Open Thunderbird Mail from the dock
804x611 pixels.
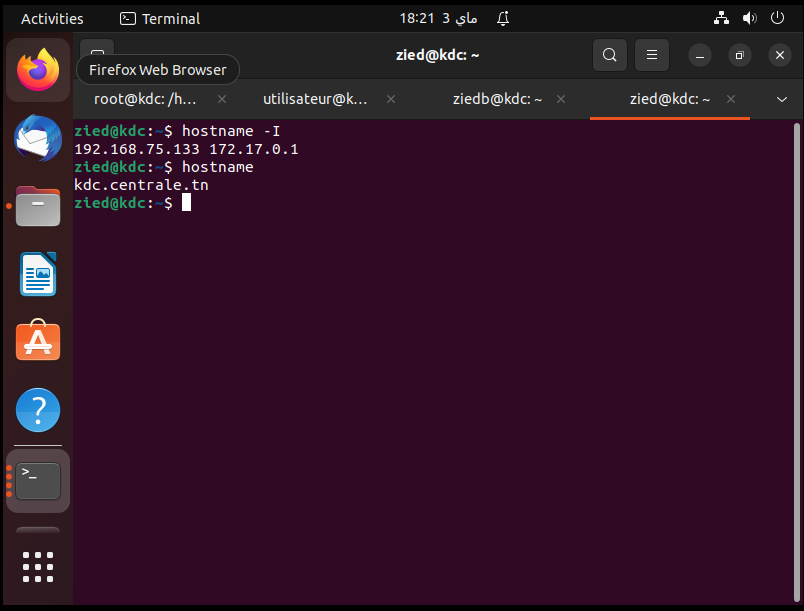pos(38,138)
